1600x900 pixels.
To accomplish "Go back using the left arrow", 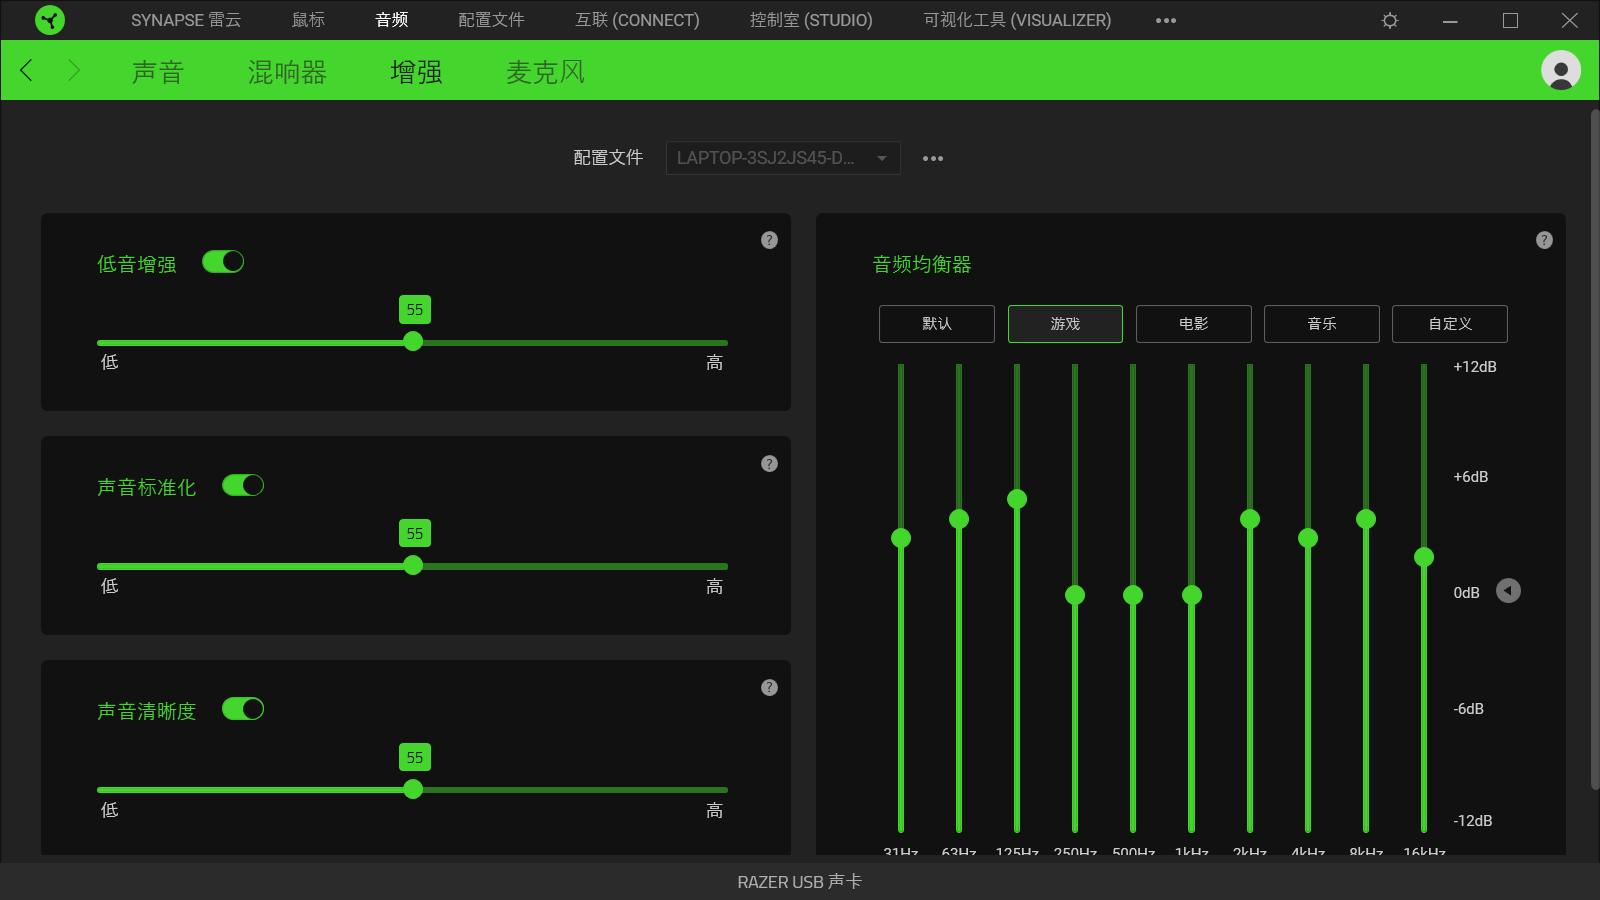I will click(x=27, y=70).
